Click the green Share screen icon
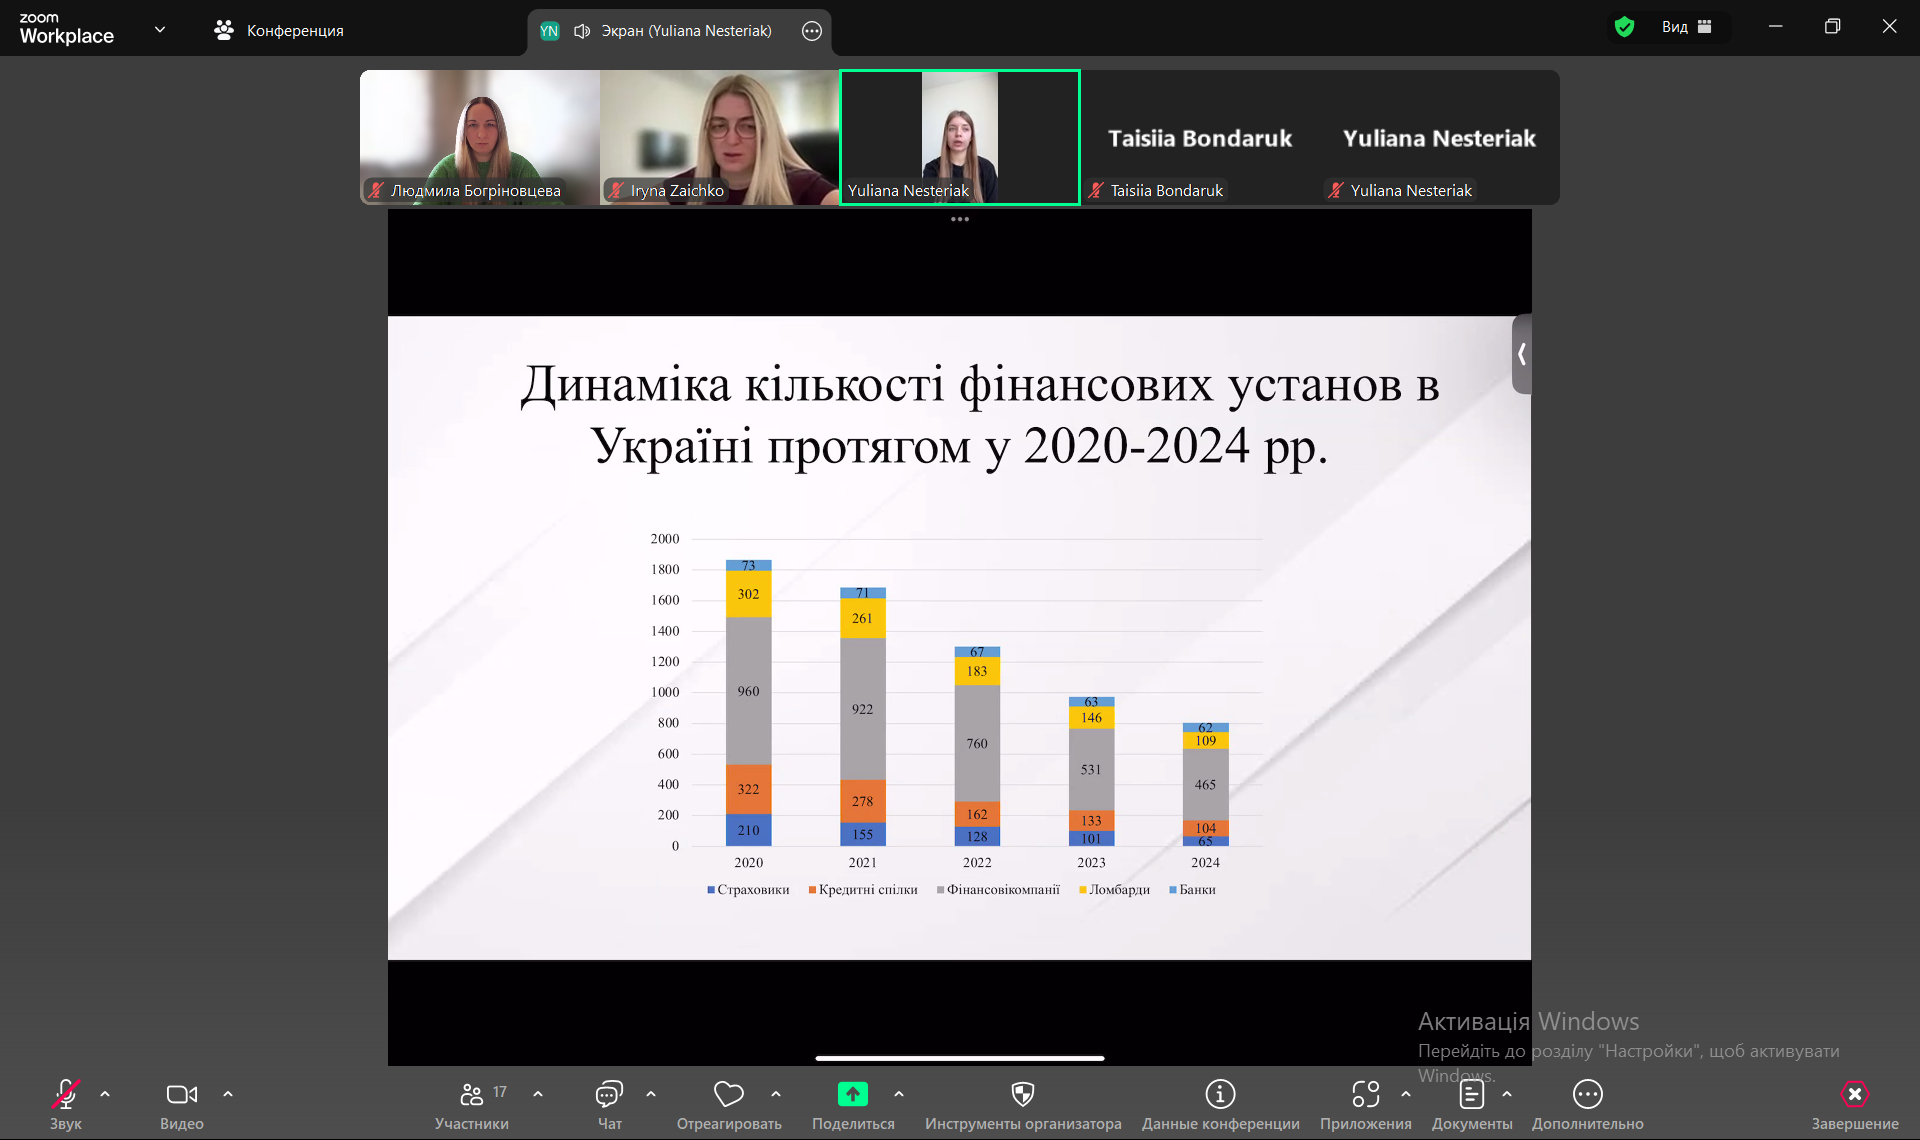Viewport: 1920px width, 1140px height. 852,1094
